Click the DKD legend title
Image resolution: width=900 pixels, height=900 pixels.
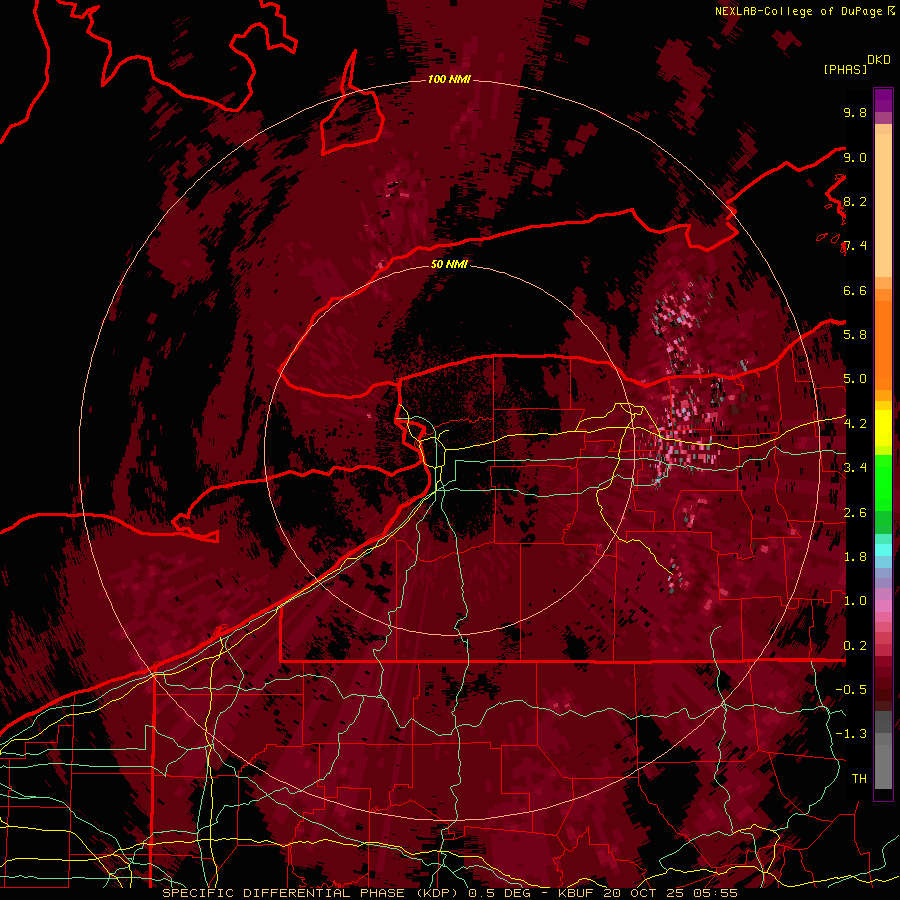879,60
